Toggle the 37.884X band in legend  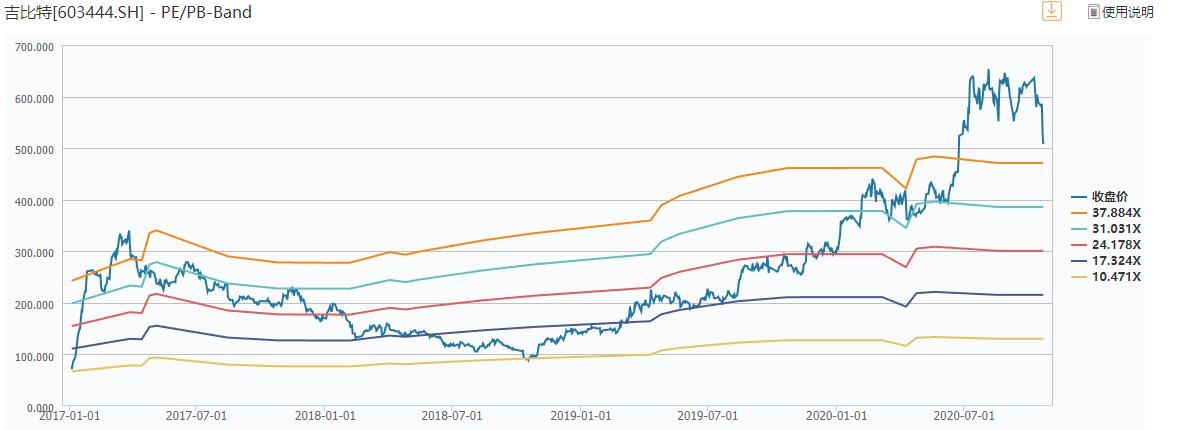[1116, 213]
